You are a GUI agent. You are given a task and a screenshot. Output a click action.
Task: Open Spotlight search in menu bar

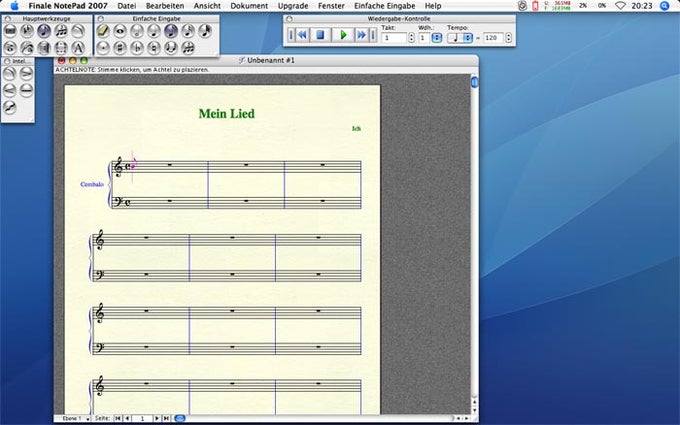[664, 6]
